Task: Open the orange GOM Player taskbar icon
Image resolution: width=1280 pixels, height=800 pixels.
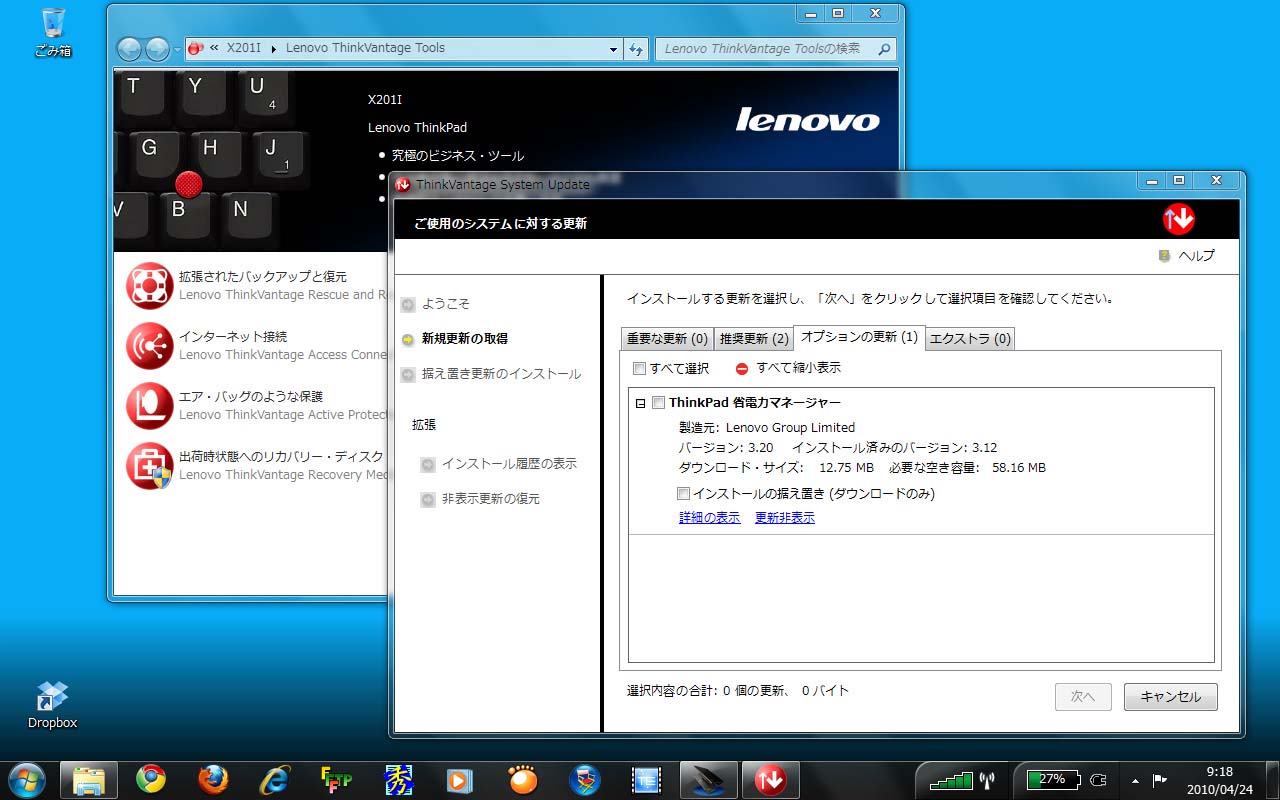Action: pyautogui.click(x=523, y=779)
